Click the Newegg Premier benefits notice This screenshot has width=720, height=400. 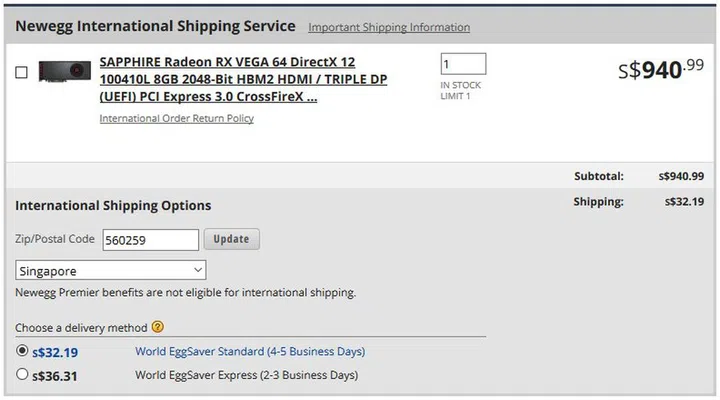pos(186,293)
